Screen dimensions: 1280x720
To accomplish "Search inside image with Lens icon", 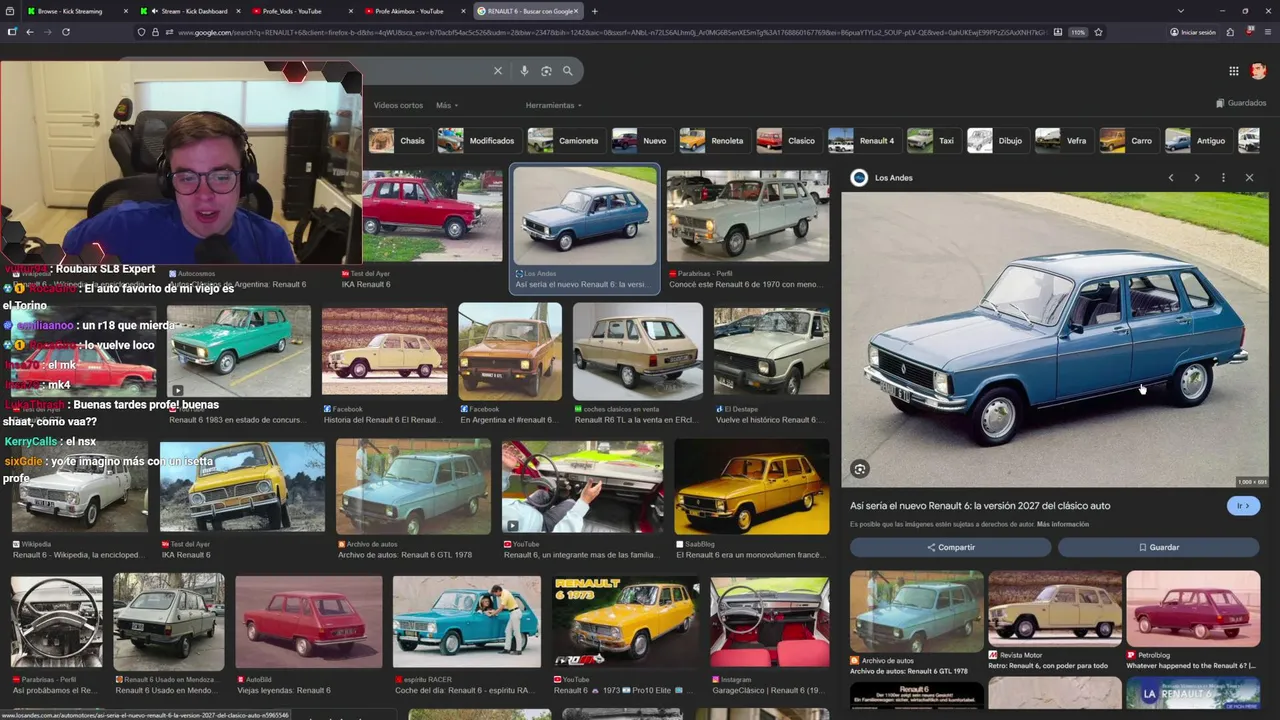I will [x=860, y=469].
